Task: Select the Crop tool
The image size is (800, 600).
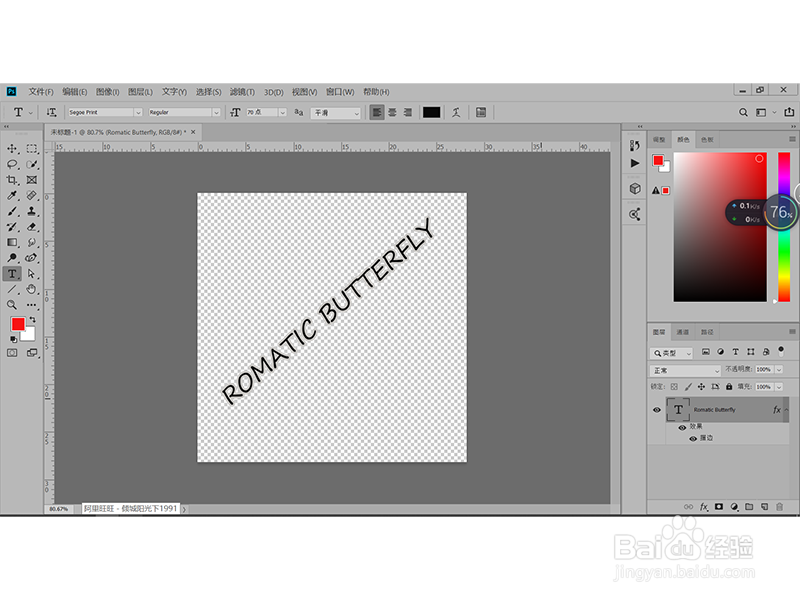Action: (x=12, y=180)
